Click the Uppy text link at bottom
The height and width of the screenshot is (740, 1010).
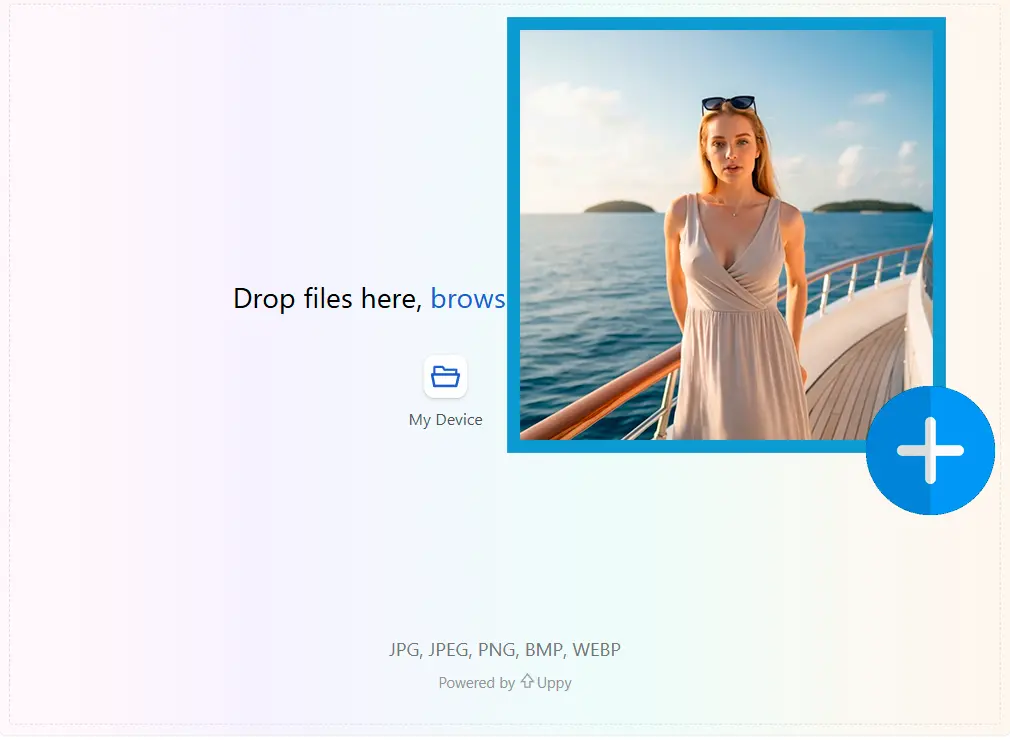coord(553,682)
